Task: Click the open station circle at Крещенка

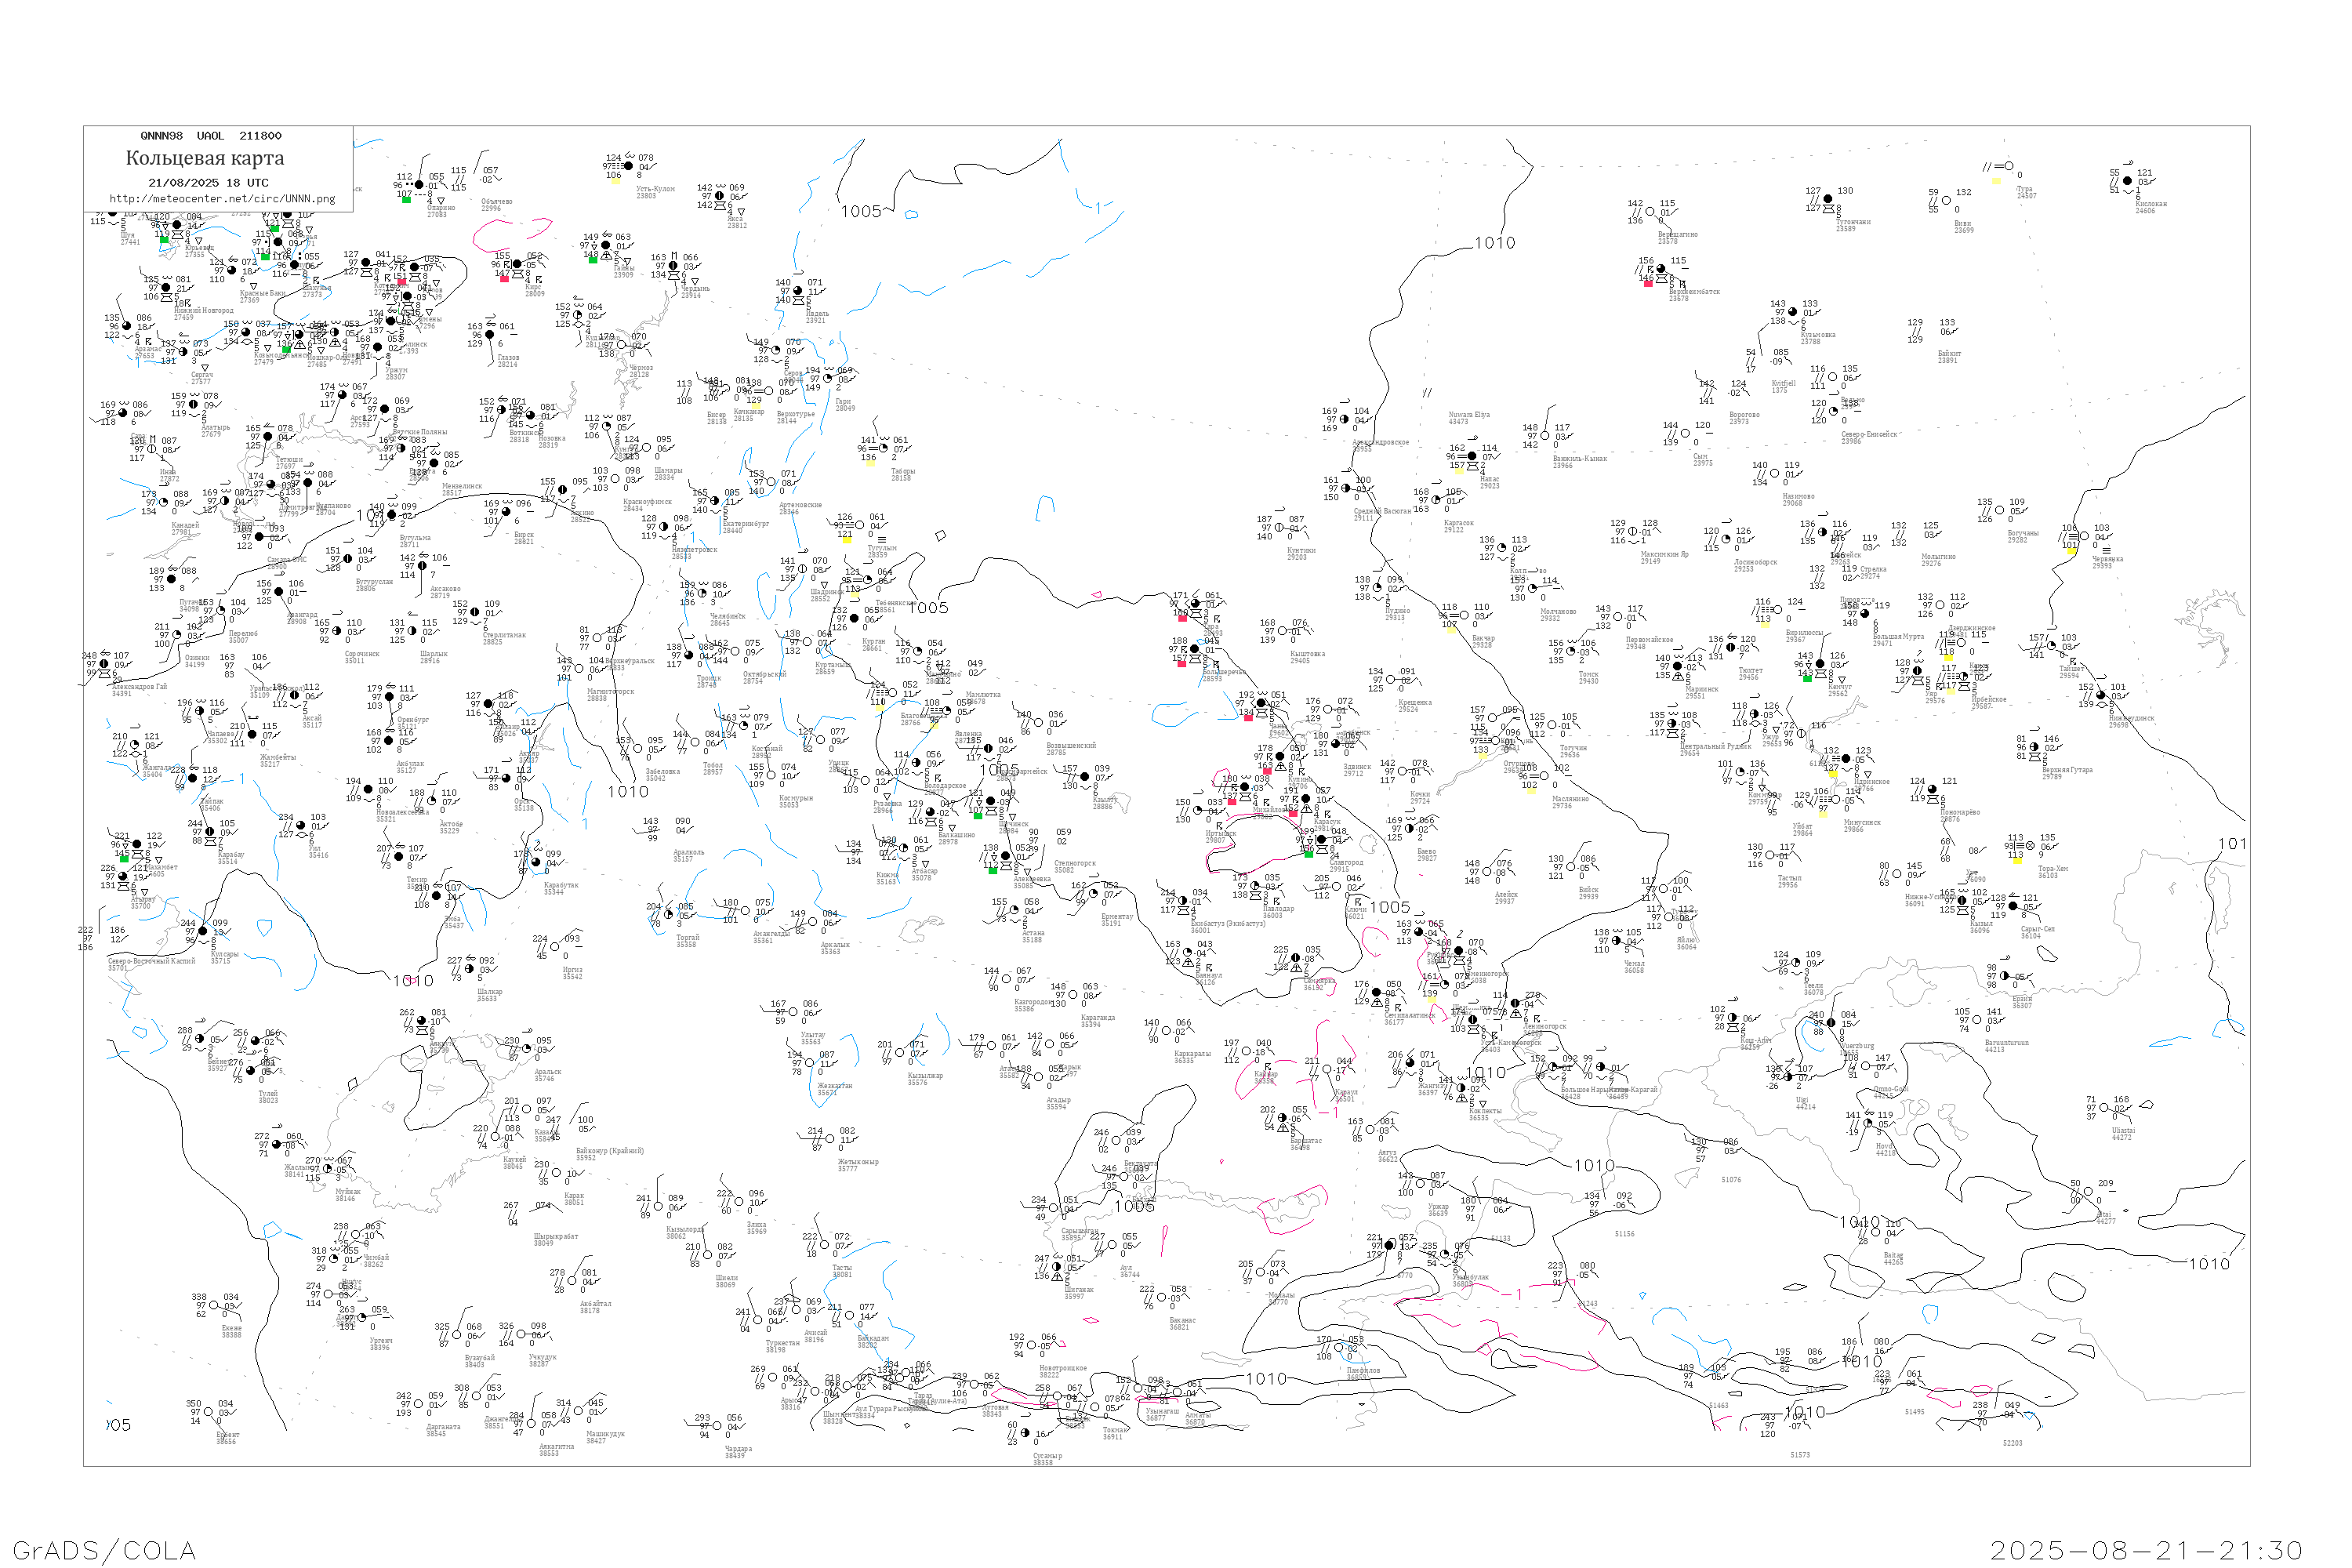Action: pos(1391,680)
